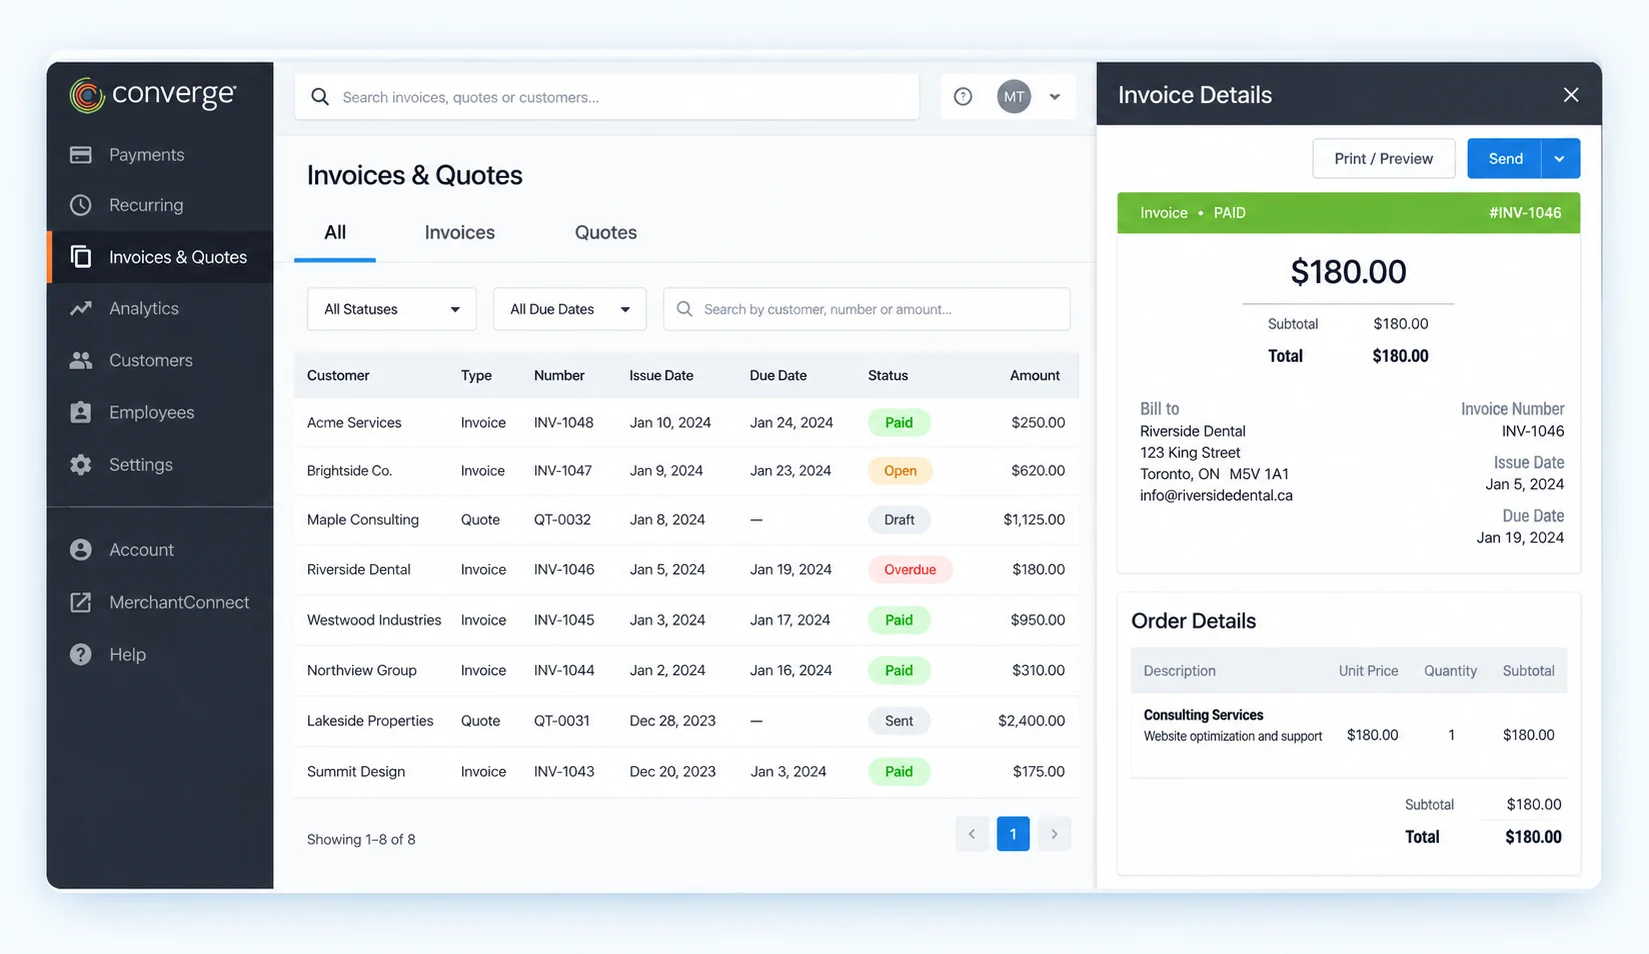This screenshot has height=954, width=1649.
Task: Select page 1 button
Action: click(x=1013, y=834)
